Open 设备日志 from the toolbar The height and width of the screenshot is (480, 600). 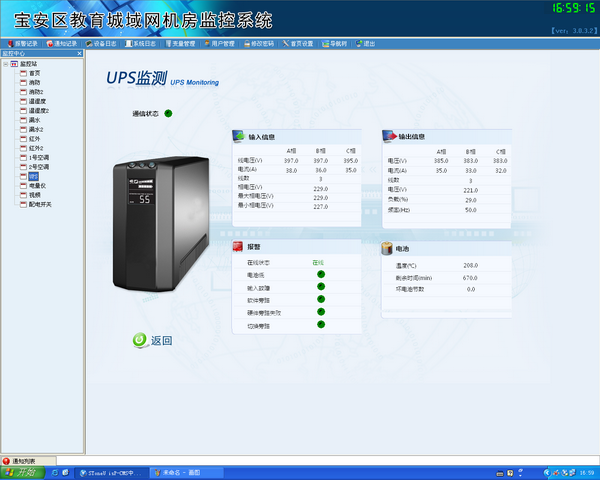(104, 44)
